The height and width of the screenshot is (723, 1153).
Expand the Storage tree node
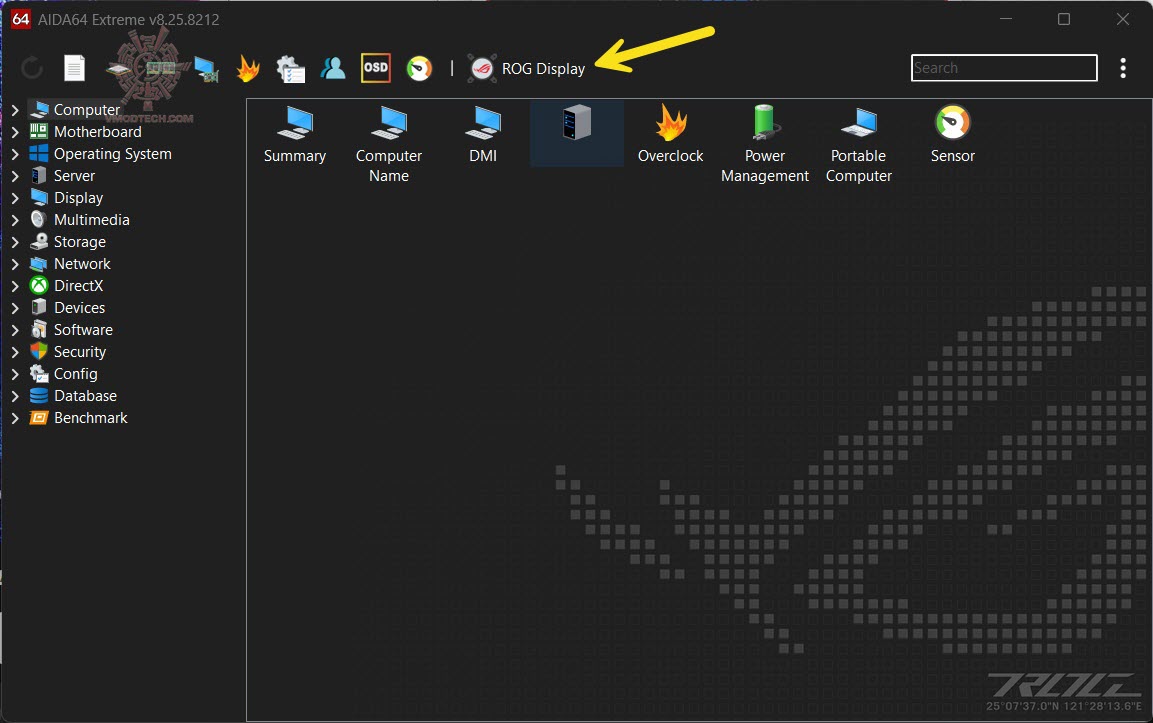point(15,242)
